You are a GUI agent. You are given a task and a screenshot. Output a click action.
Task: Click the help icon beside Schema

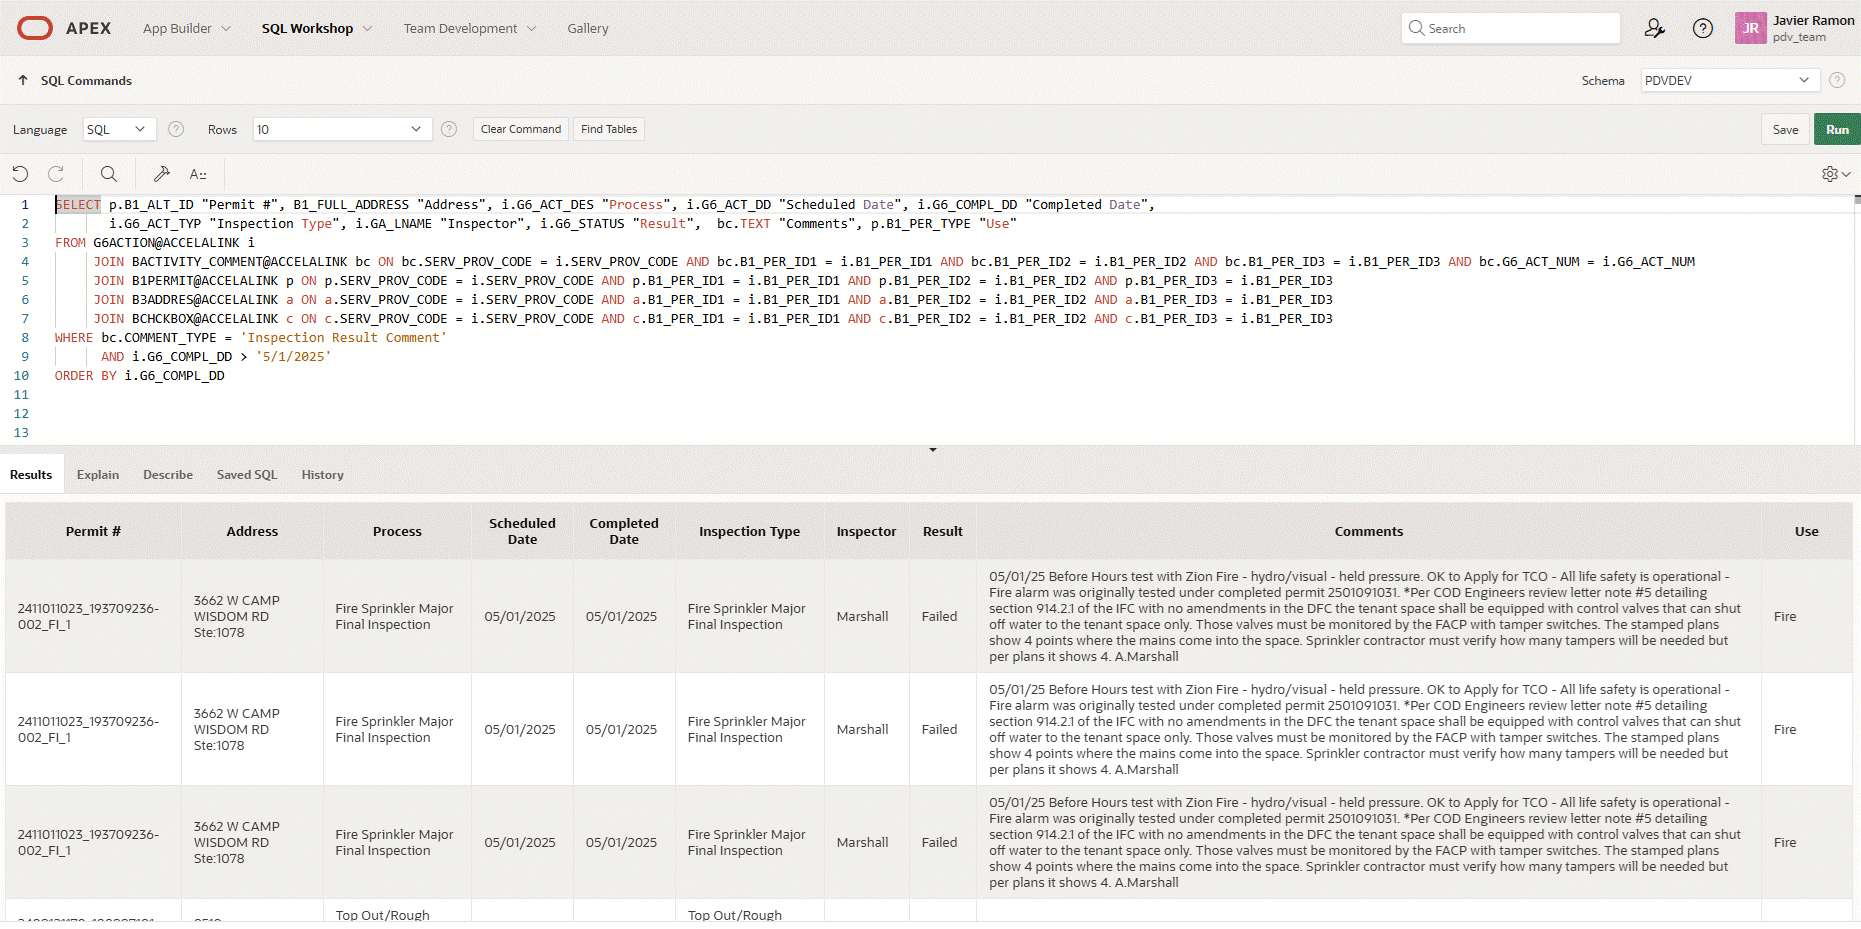[x=1837, y=80]
